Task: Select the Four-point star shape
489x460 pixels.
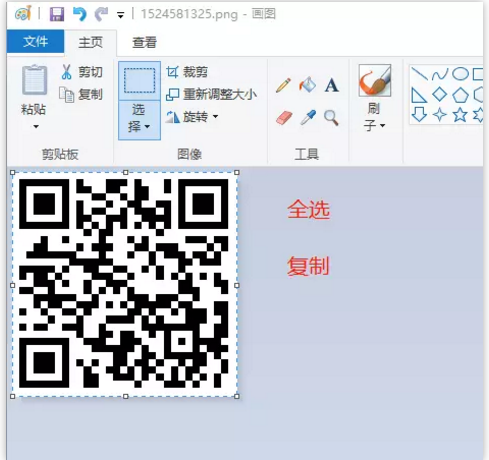Action: coord(440,115)
